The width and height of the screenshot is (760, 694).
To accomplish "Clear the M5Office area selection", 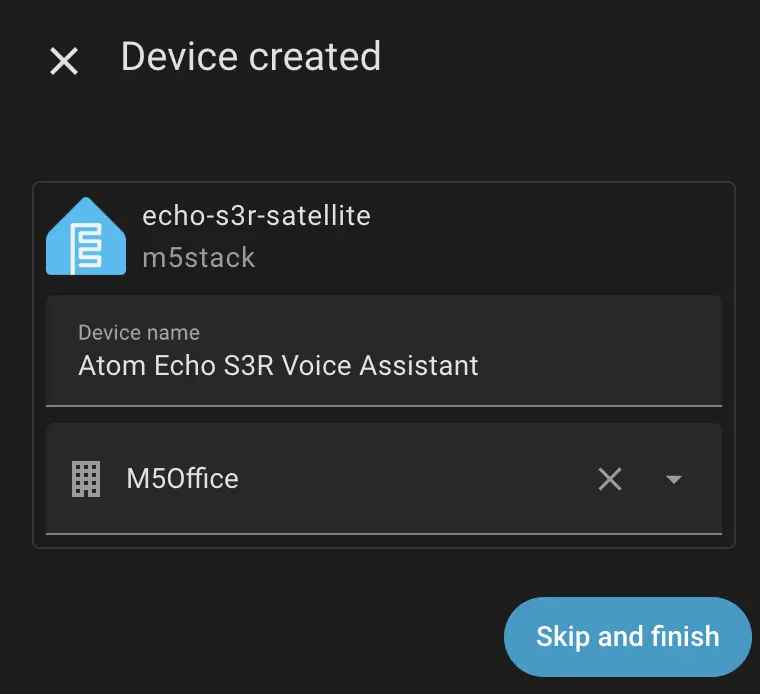I will coord(610,479).
